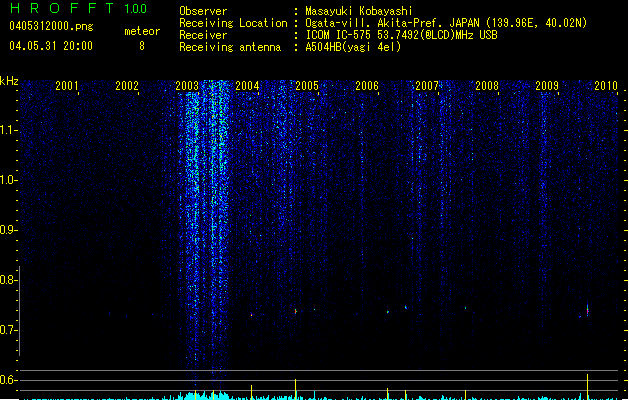Click the HROFFT 1.0.0 title text
629x400 pixels.
(x=78, y=8)
